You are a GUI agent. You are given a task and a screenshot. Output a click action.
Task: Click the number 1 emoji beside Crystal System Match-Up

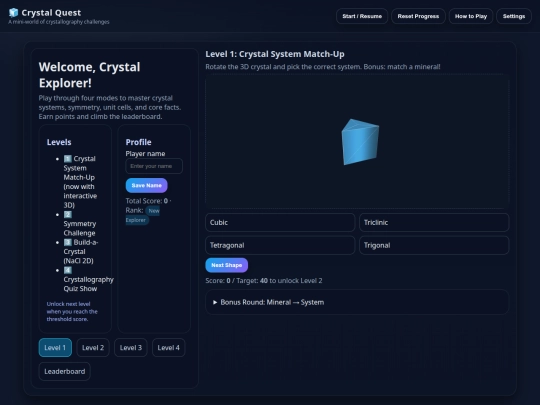68,159
